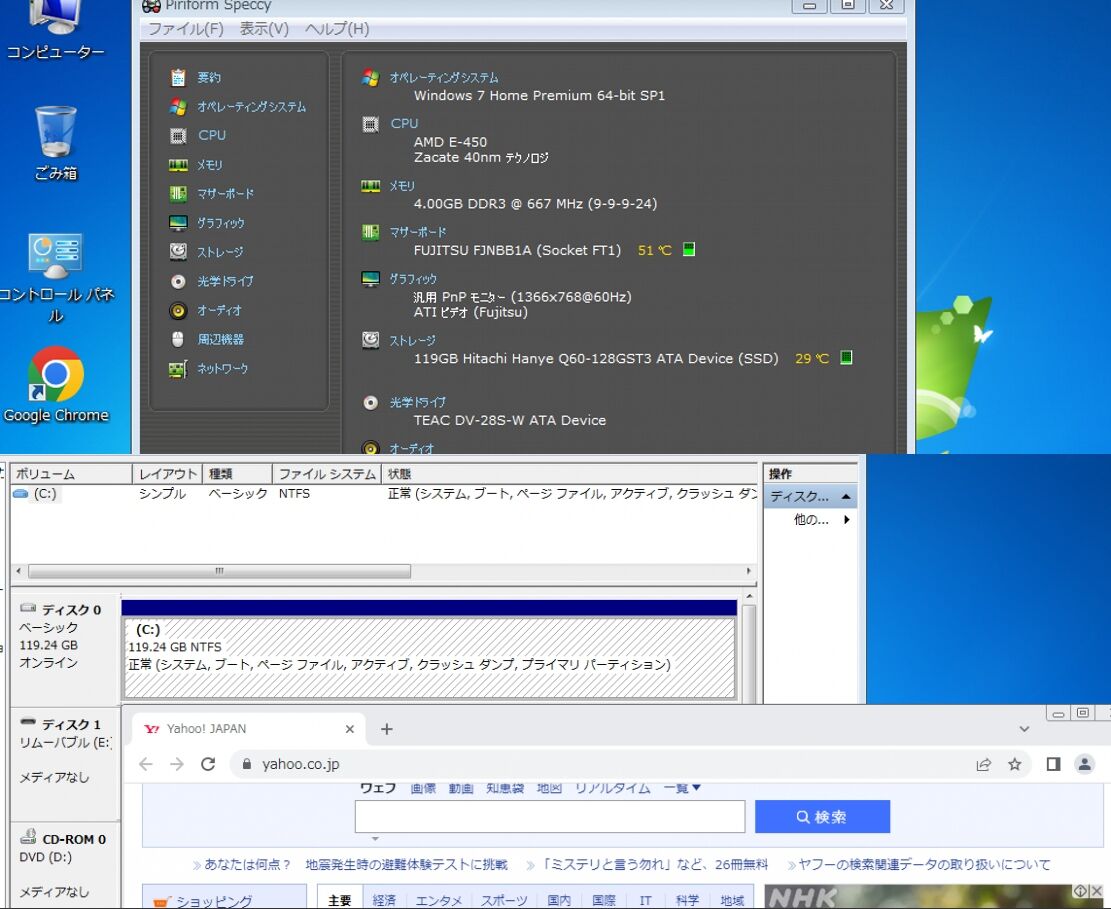
Task: Click the green storage temperature indicator
Action: [846, 357]
